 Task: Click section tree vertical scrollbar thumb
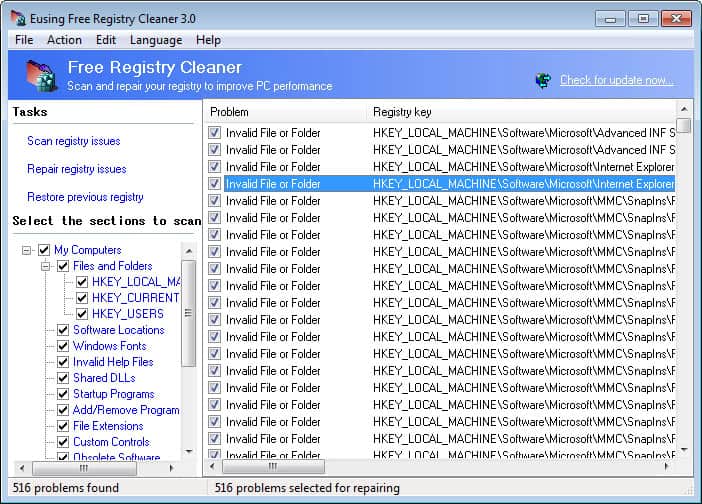(188, 313)
